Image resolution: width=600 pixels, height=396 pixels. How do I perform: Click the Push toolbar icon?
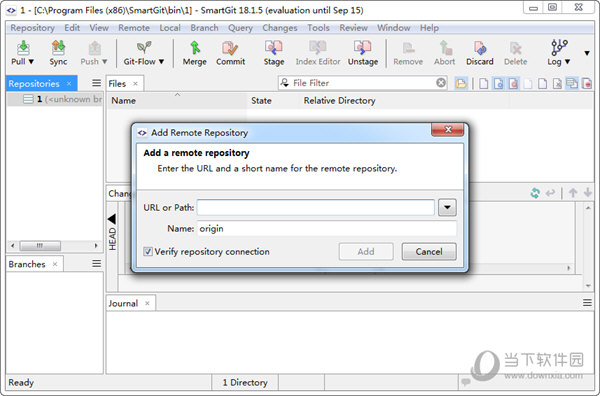click(94, 49)
